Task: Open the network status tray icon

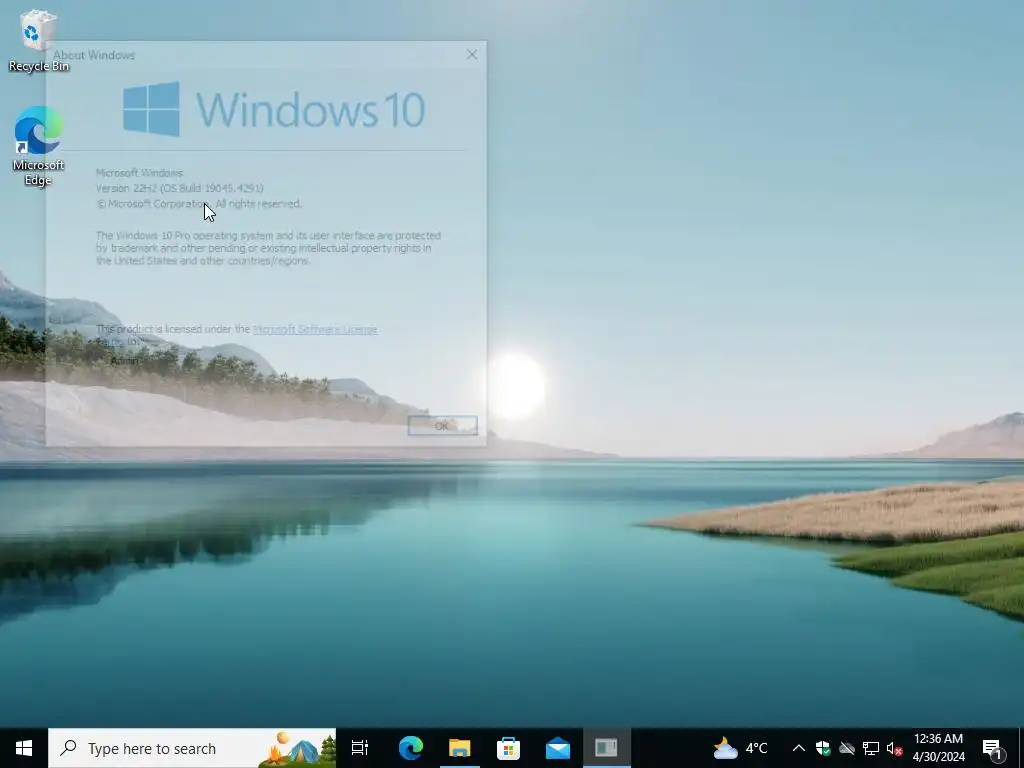Action: coord(871,748)
